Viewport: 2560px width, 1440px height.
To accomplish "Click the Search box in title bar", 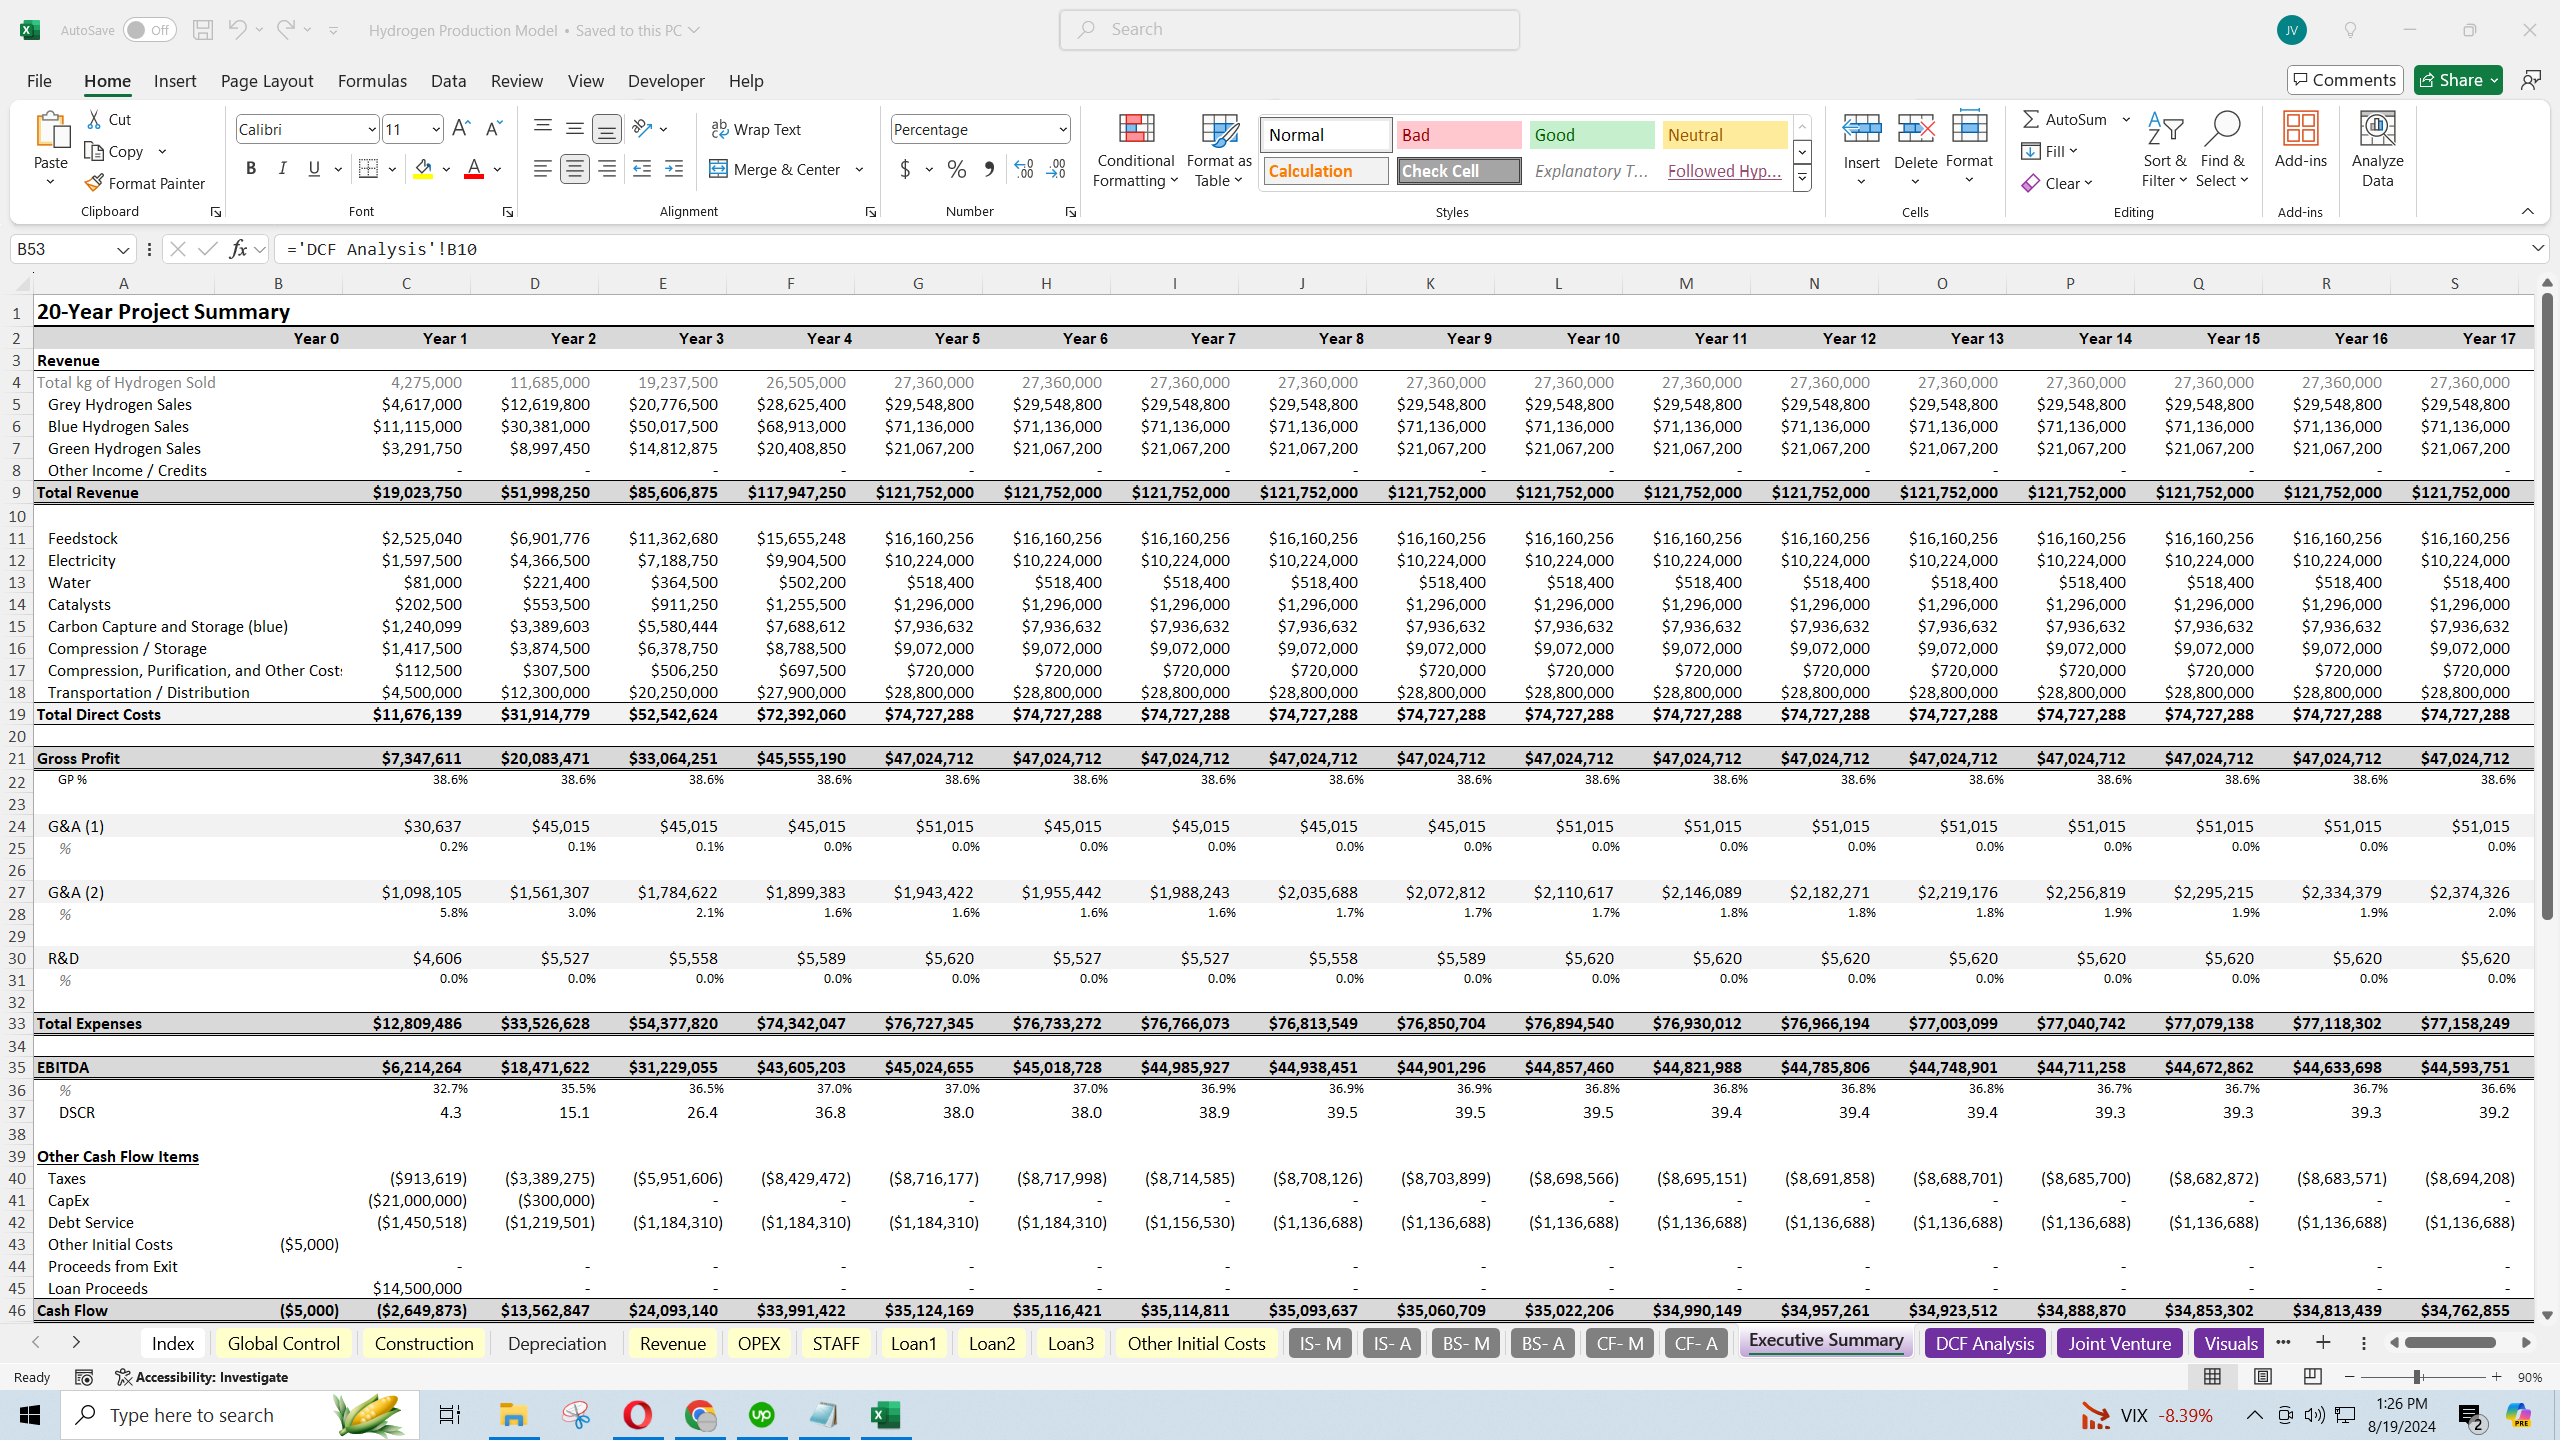I will (x=1289, y=30).
